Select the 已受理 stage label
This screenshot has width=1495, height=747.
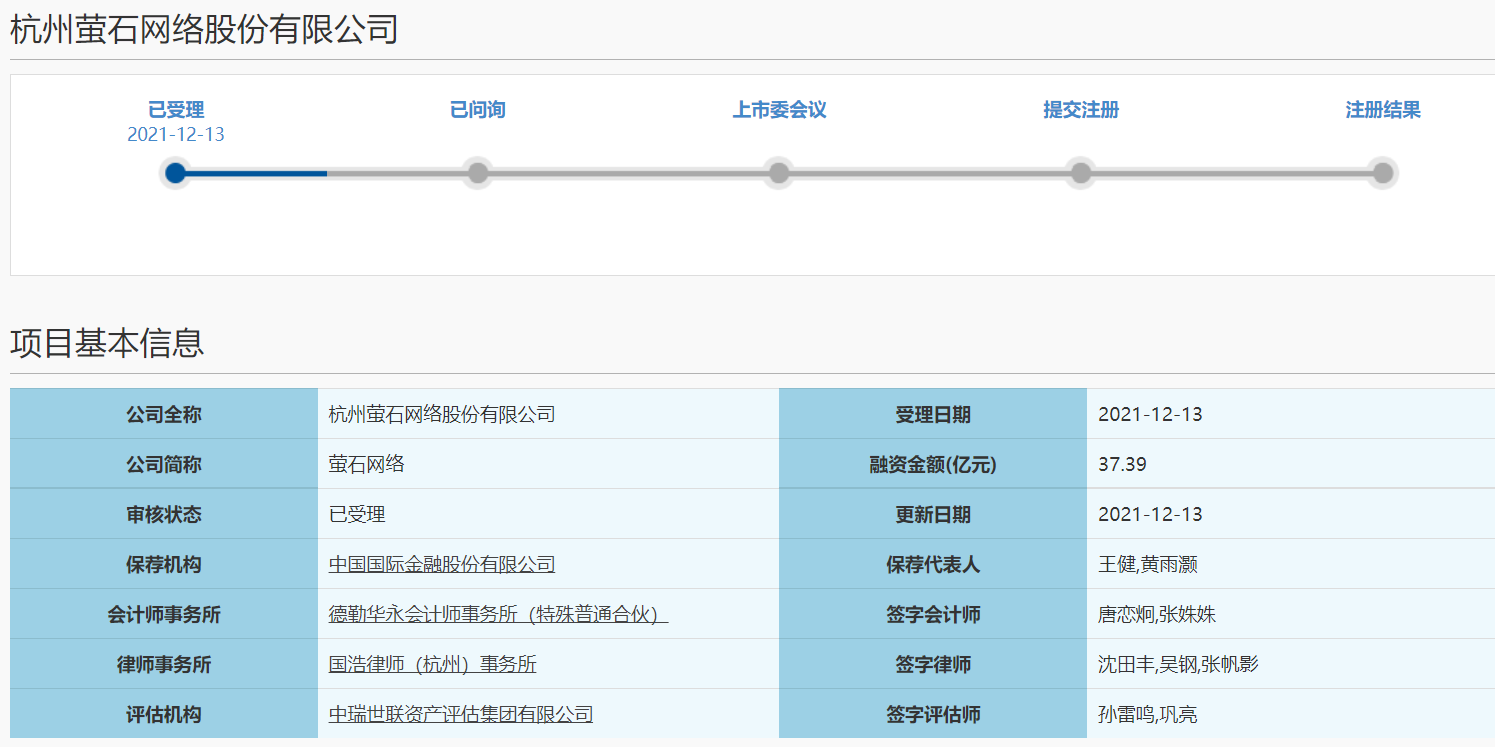click(176, 110)
